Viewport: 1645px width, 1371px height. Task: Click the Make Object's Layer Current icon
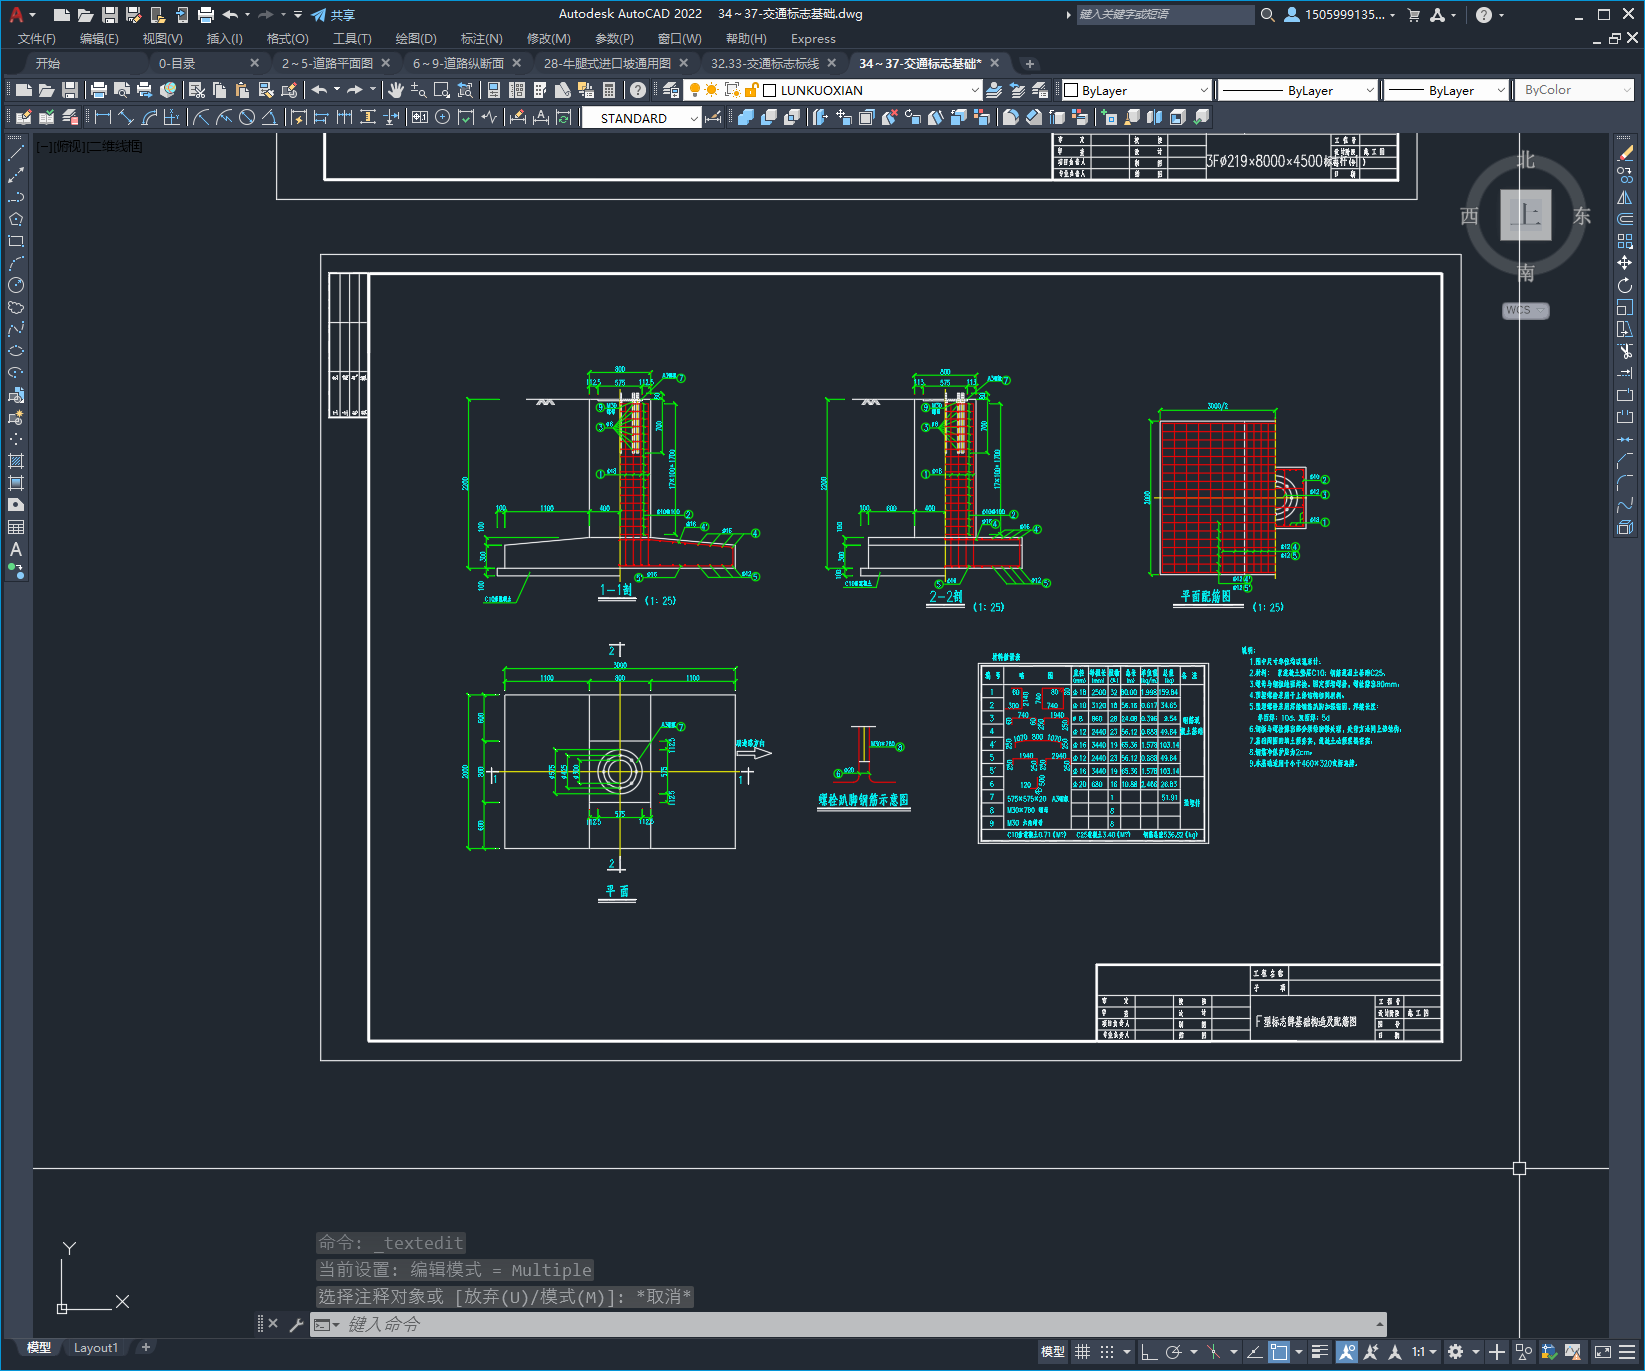tap(994, 90)
